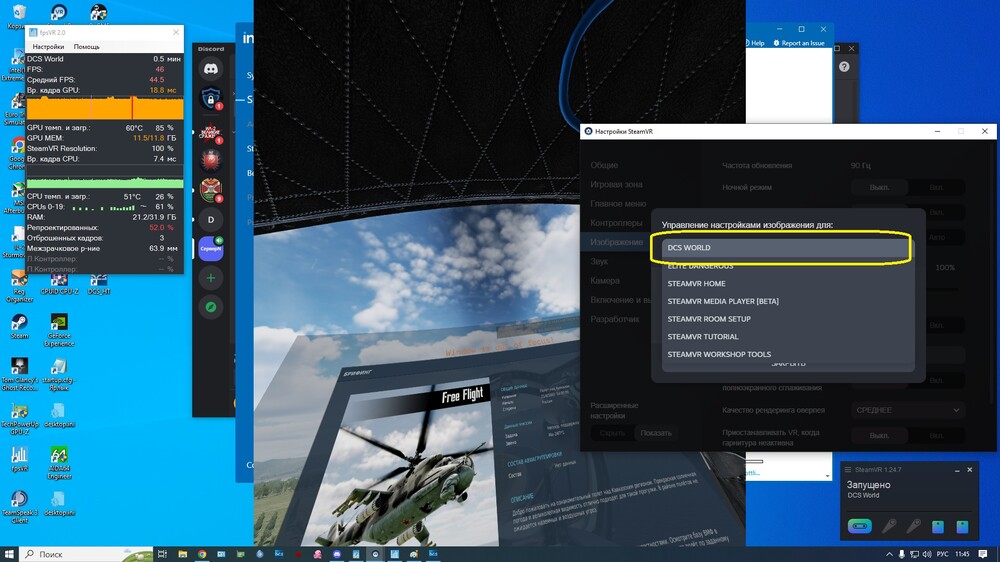Set pause VR when headset idle to Вкл.
This screenshot has height=562, width=1000.
tap(936, 436)
